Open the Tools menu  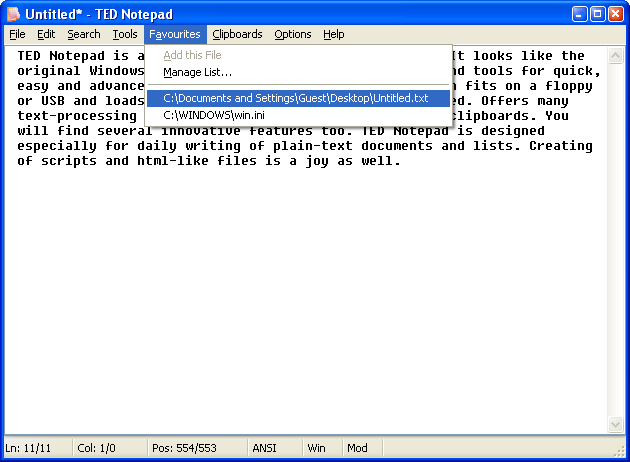coord(125,35)
